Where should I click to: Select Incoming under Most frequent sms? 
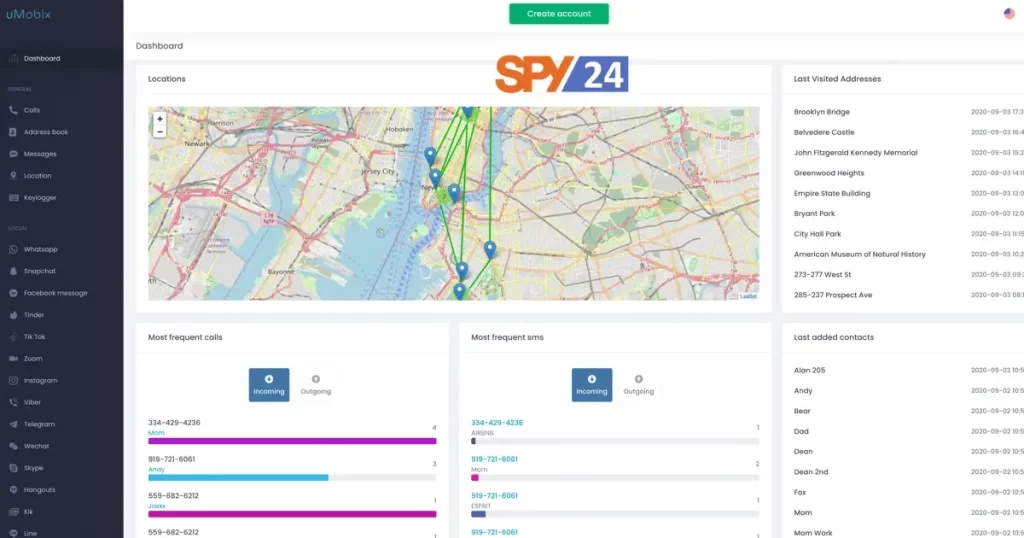pyautogui.click(x=592, y=385)
